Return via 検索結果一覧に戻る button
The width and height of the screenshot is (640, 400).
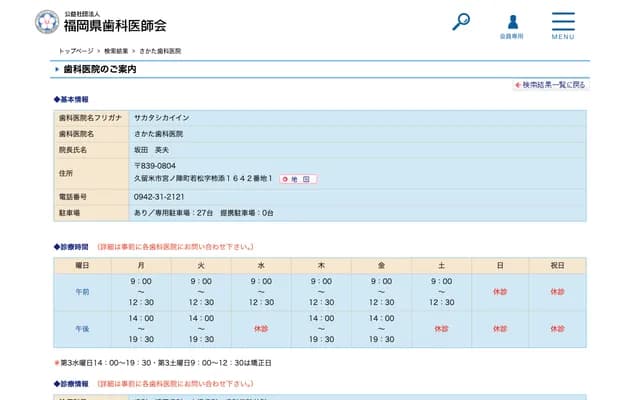coord(550,85)
